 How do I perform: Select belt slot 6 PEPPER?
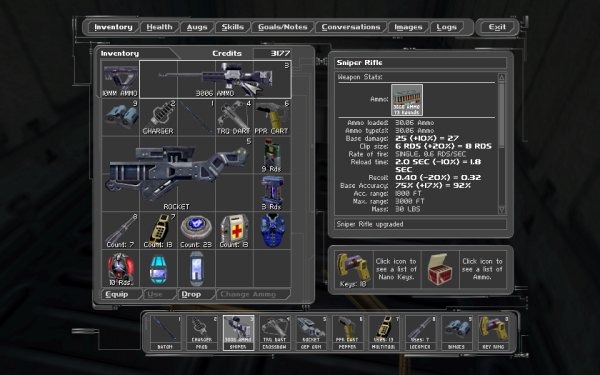[x=347, y=333]
